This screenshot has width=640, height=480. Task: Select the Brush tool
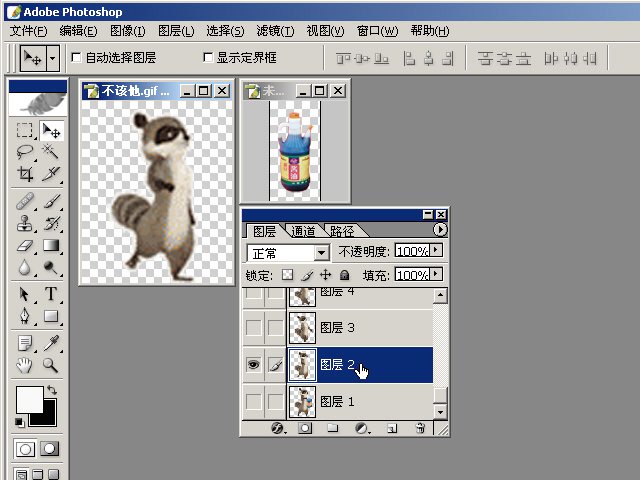coord(51,202)
